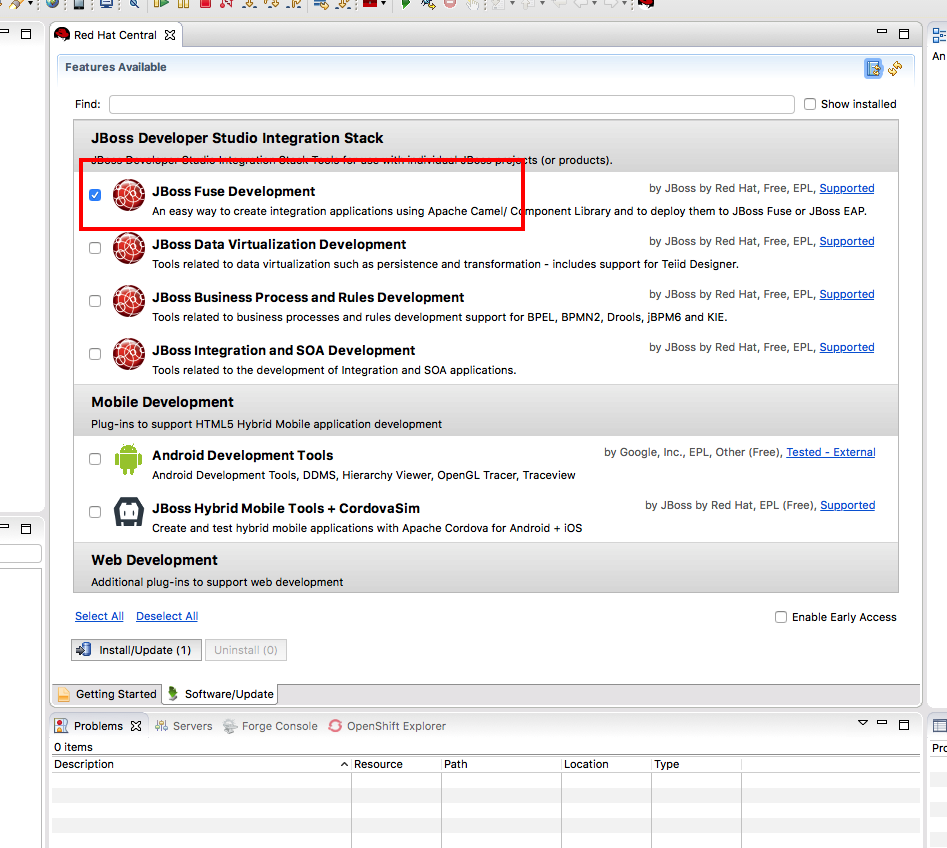This screenshot has width=947, height=848.
Task: Click the Resource column header
Action: pos(396,764)
